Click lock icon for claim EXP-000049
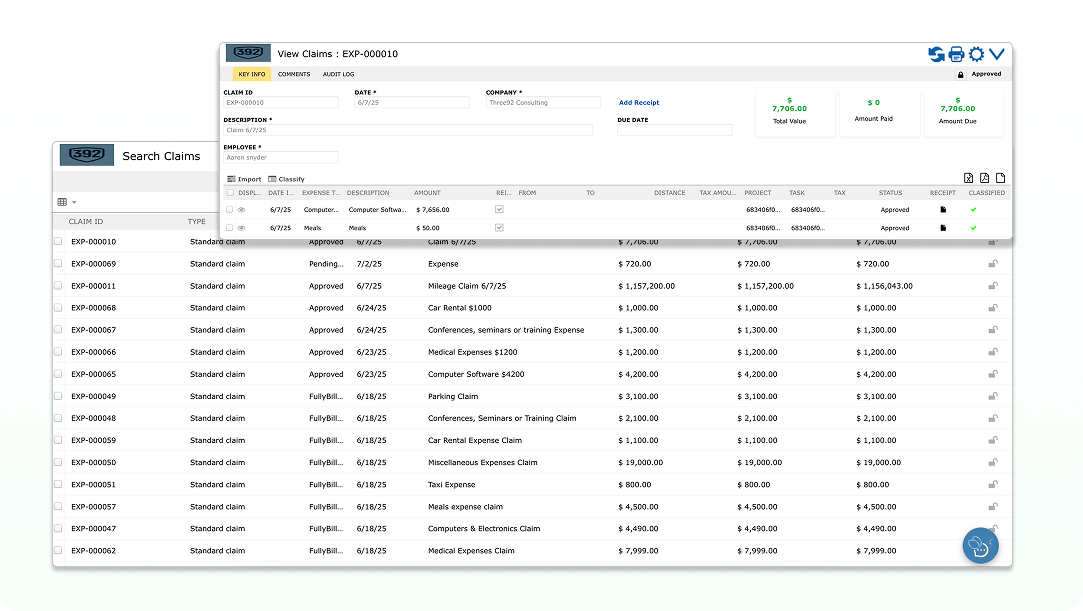1083x611 pixels. pyautogui.click(x=993, y=396)
